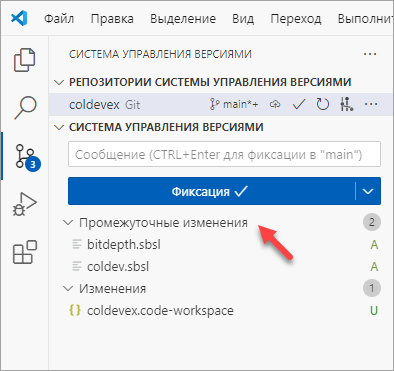Collapse the Промежуточные изменения group
Screen dimensions: 394x371
(68, 222)
